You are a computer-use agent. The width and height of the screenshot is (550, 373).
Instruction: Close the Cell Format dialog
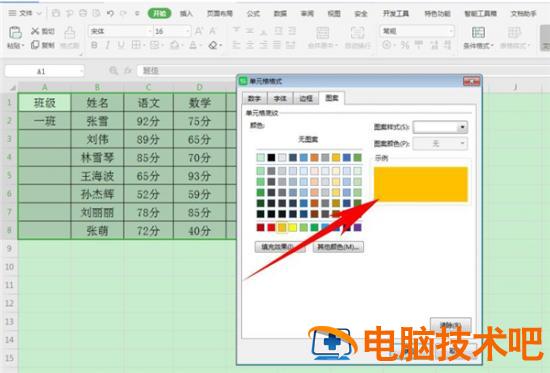pyautogui.click(x=471, y=81)
